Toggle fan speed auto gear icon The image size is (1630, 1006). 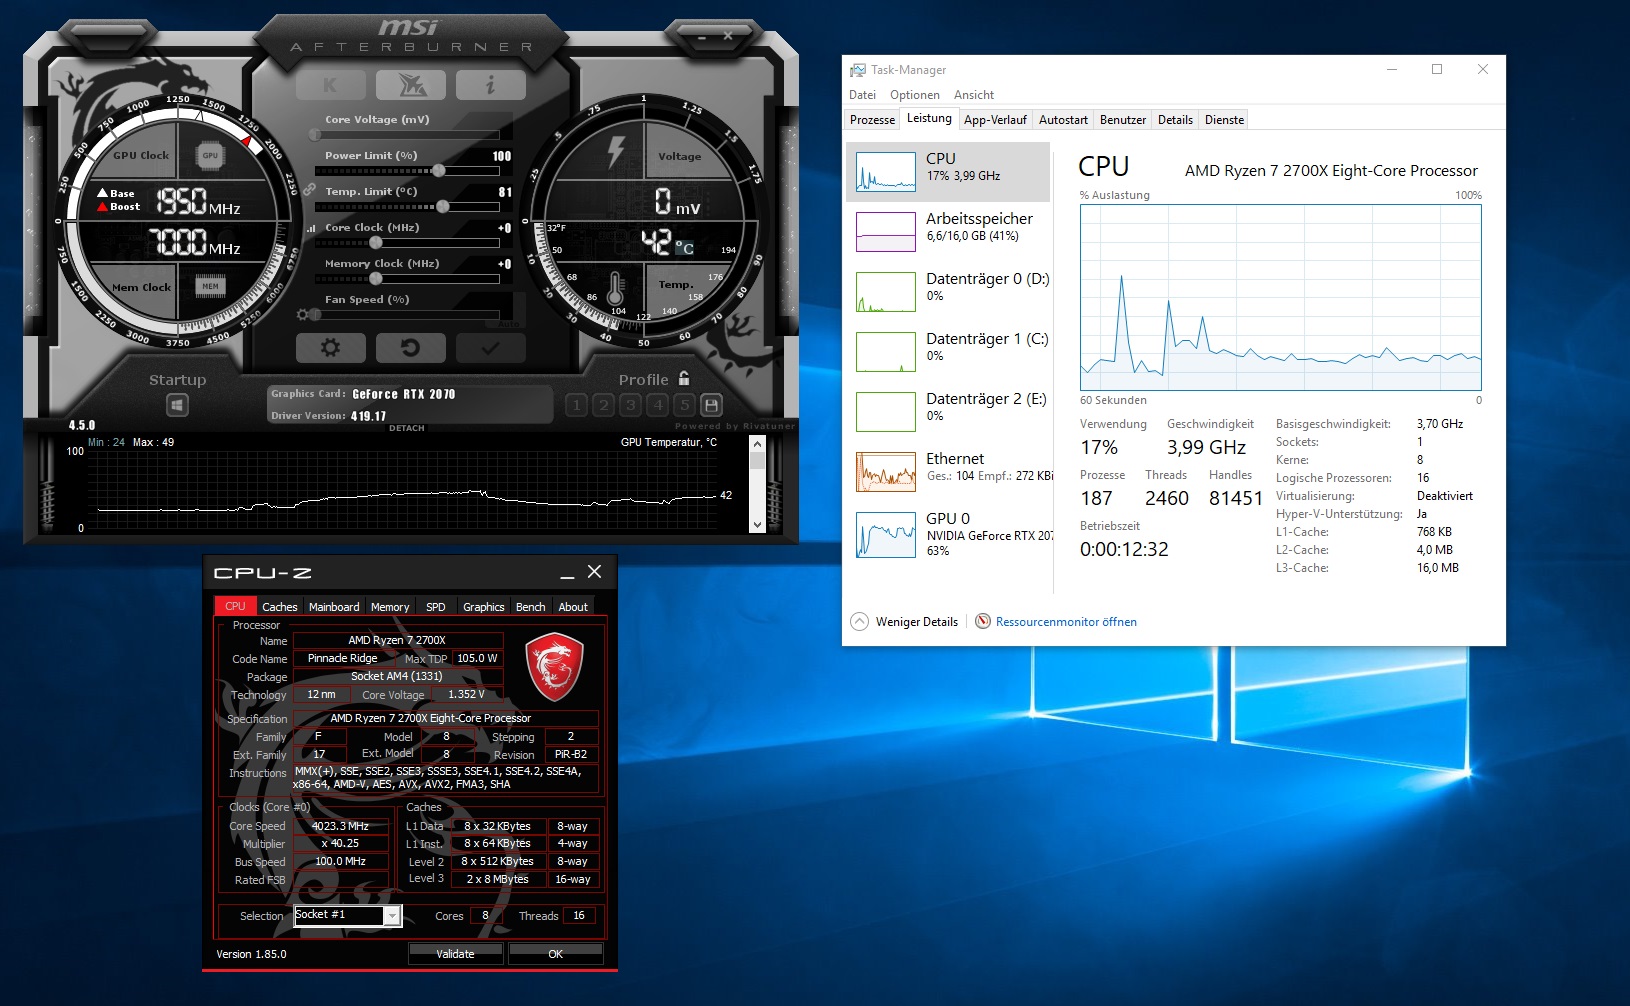pyautogui.click(x=303, y=314)
